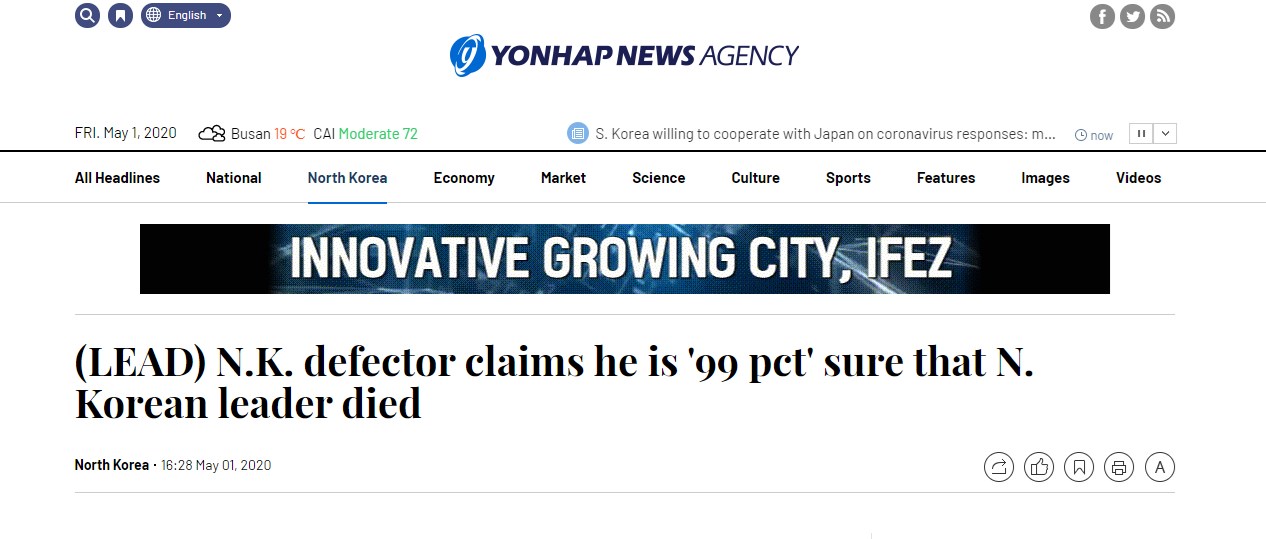This screenshot has height=539, width=1266.
Task: Open the Twitter icon in header
Action: (1132, 16)
